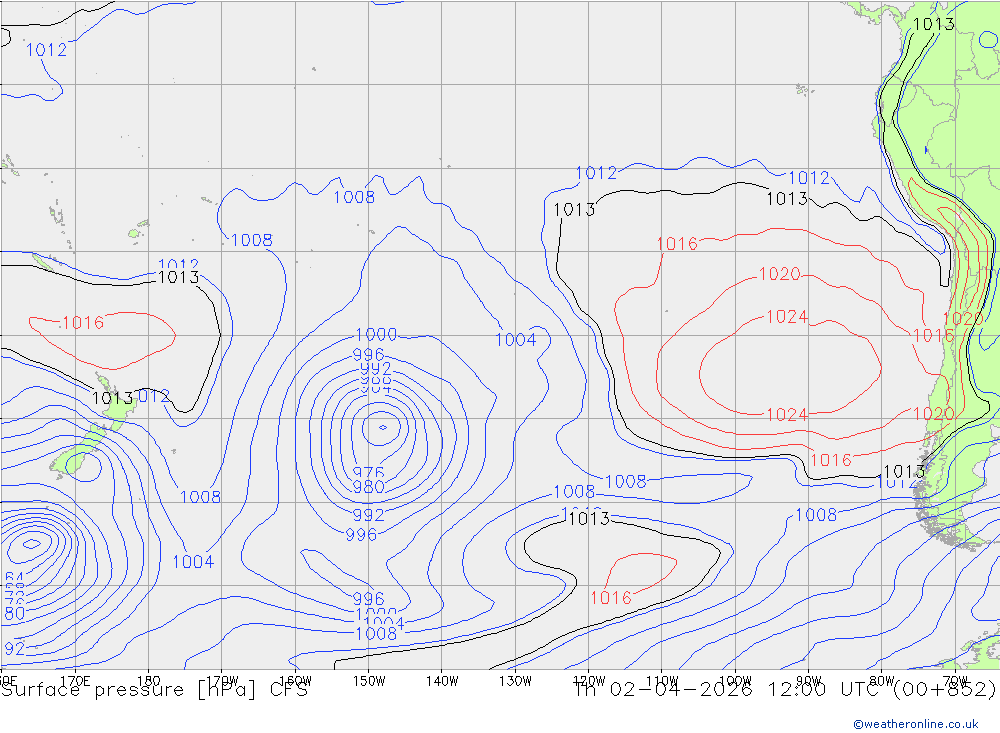Open the ©weatheronline.co.uk credit link
This screenshot has height=733, width=1000.
tap(916, 724)
